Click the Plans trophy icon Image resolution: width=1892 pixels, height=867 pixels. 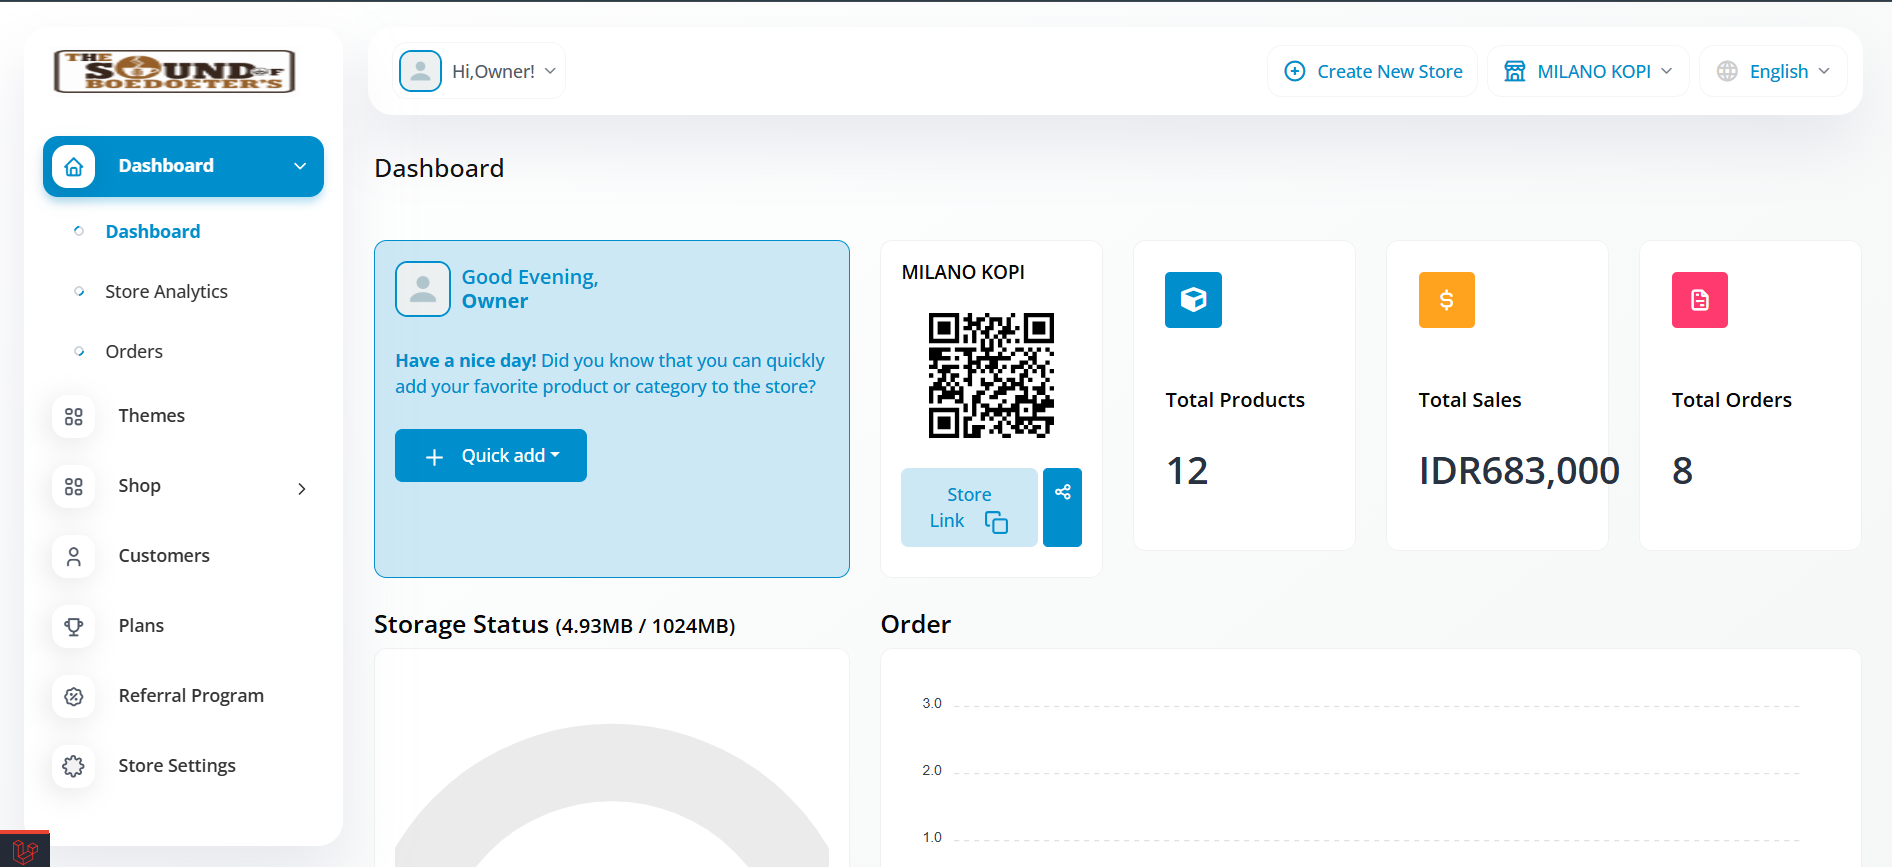(x=74, y=627)
